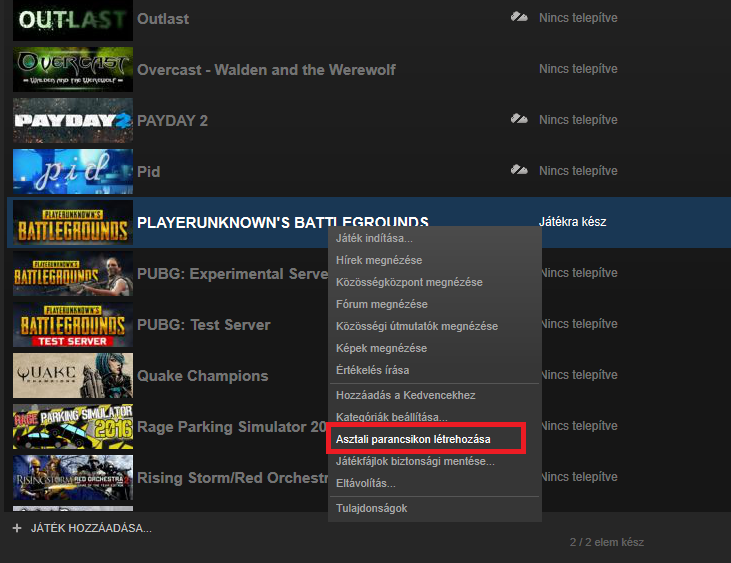
Task: Click the cloud sync icon in PAYDAY 2 row
Action: pos(519,119)
